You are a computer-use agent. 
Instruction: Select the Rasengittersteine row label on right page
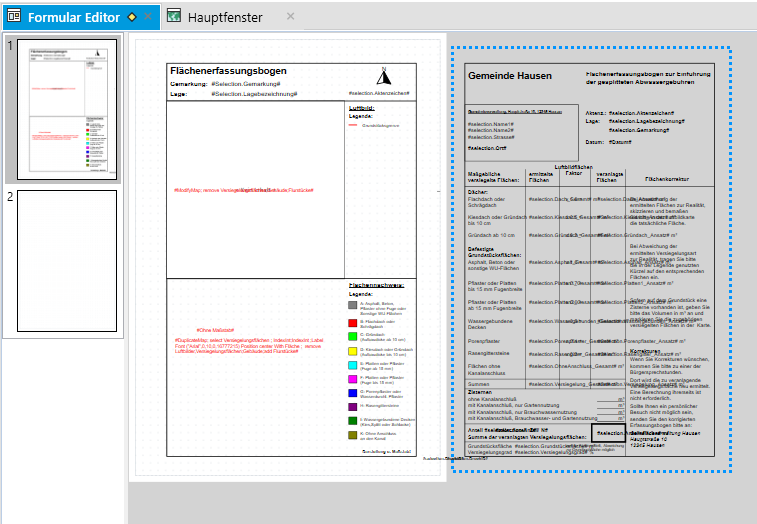[488, 354]
